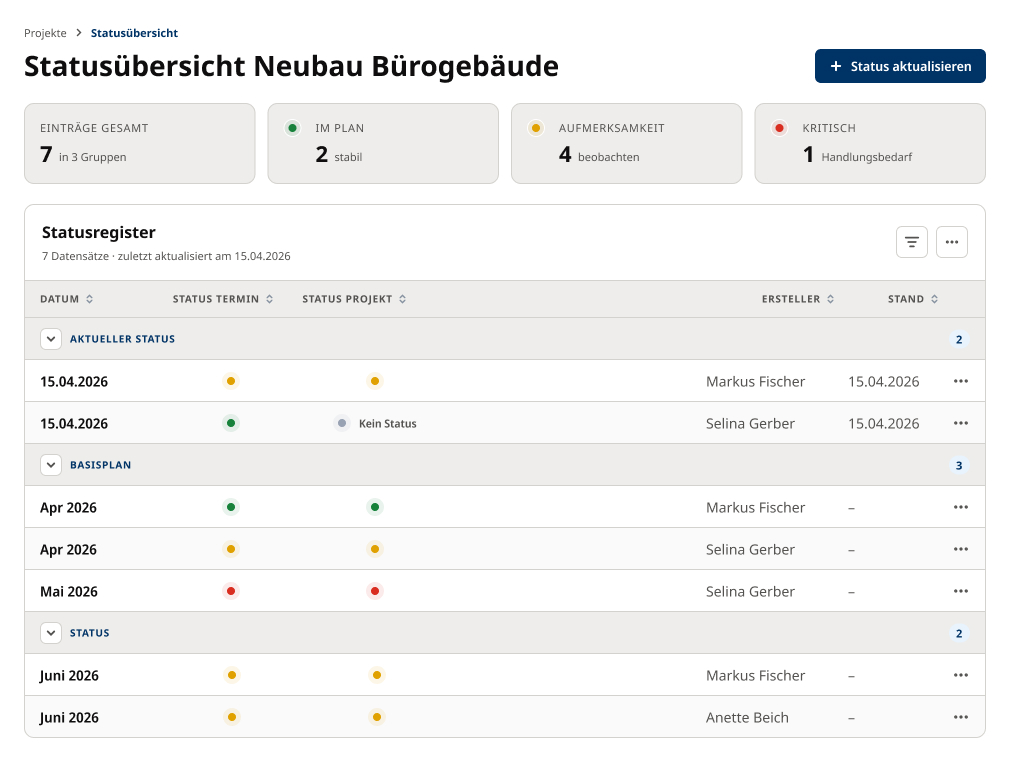Collapse the Aktueller Status group
This screenshot has height=762, width=1010.
[51, 339]
